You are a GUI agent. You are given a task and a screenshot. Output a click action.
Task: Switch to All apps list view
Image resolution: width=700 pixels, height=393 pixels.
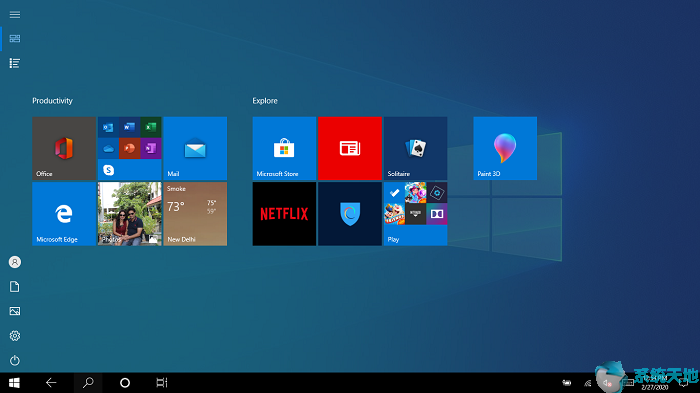click(x=15, y=63)
